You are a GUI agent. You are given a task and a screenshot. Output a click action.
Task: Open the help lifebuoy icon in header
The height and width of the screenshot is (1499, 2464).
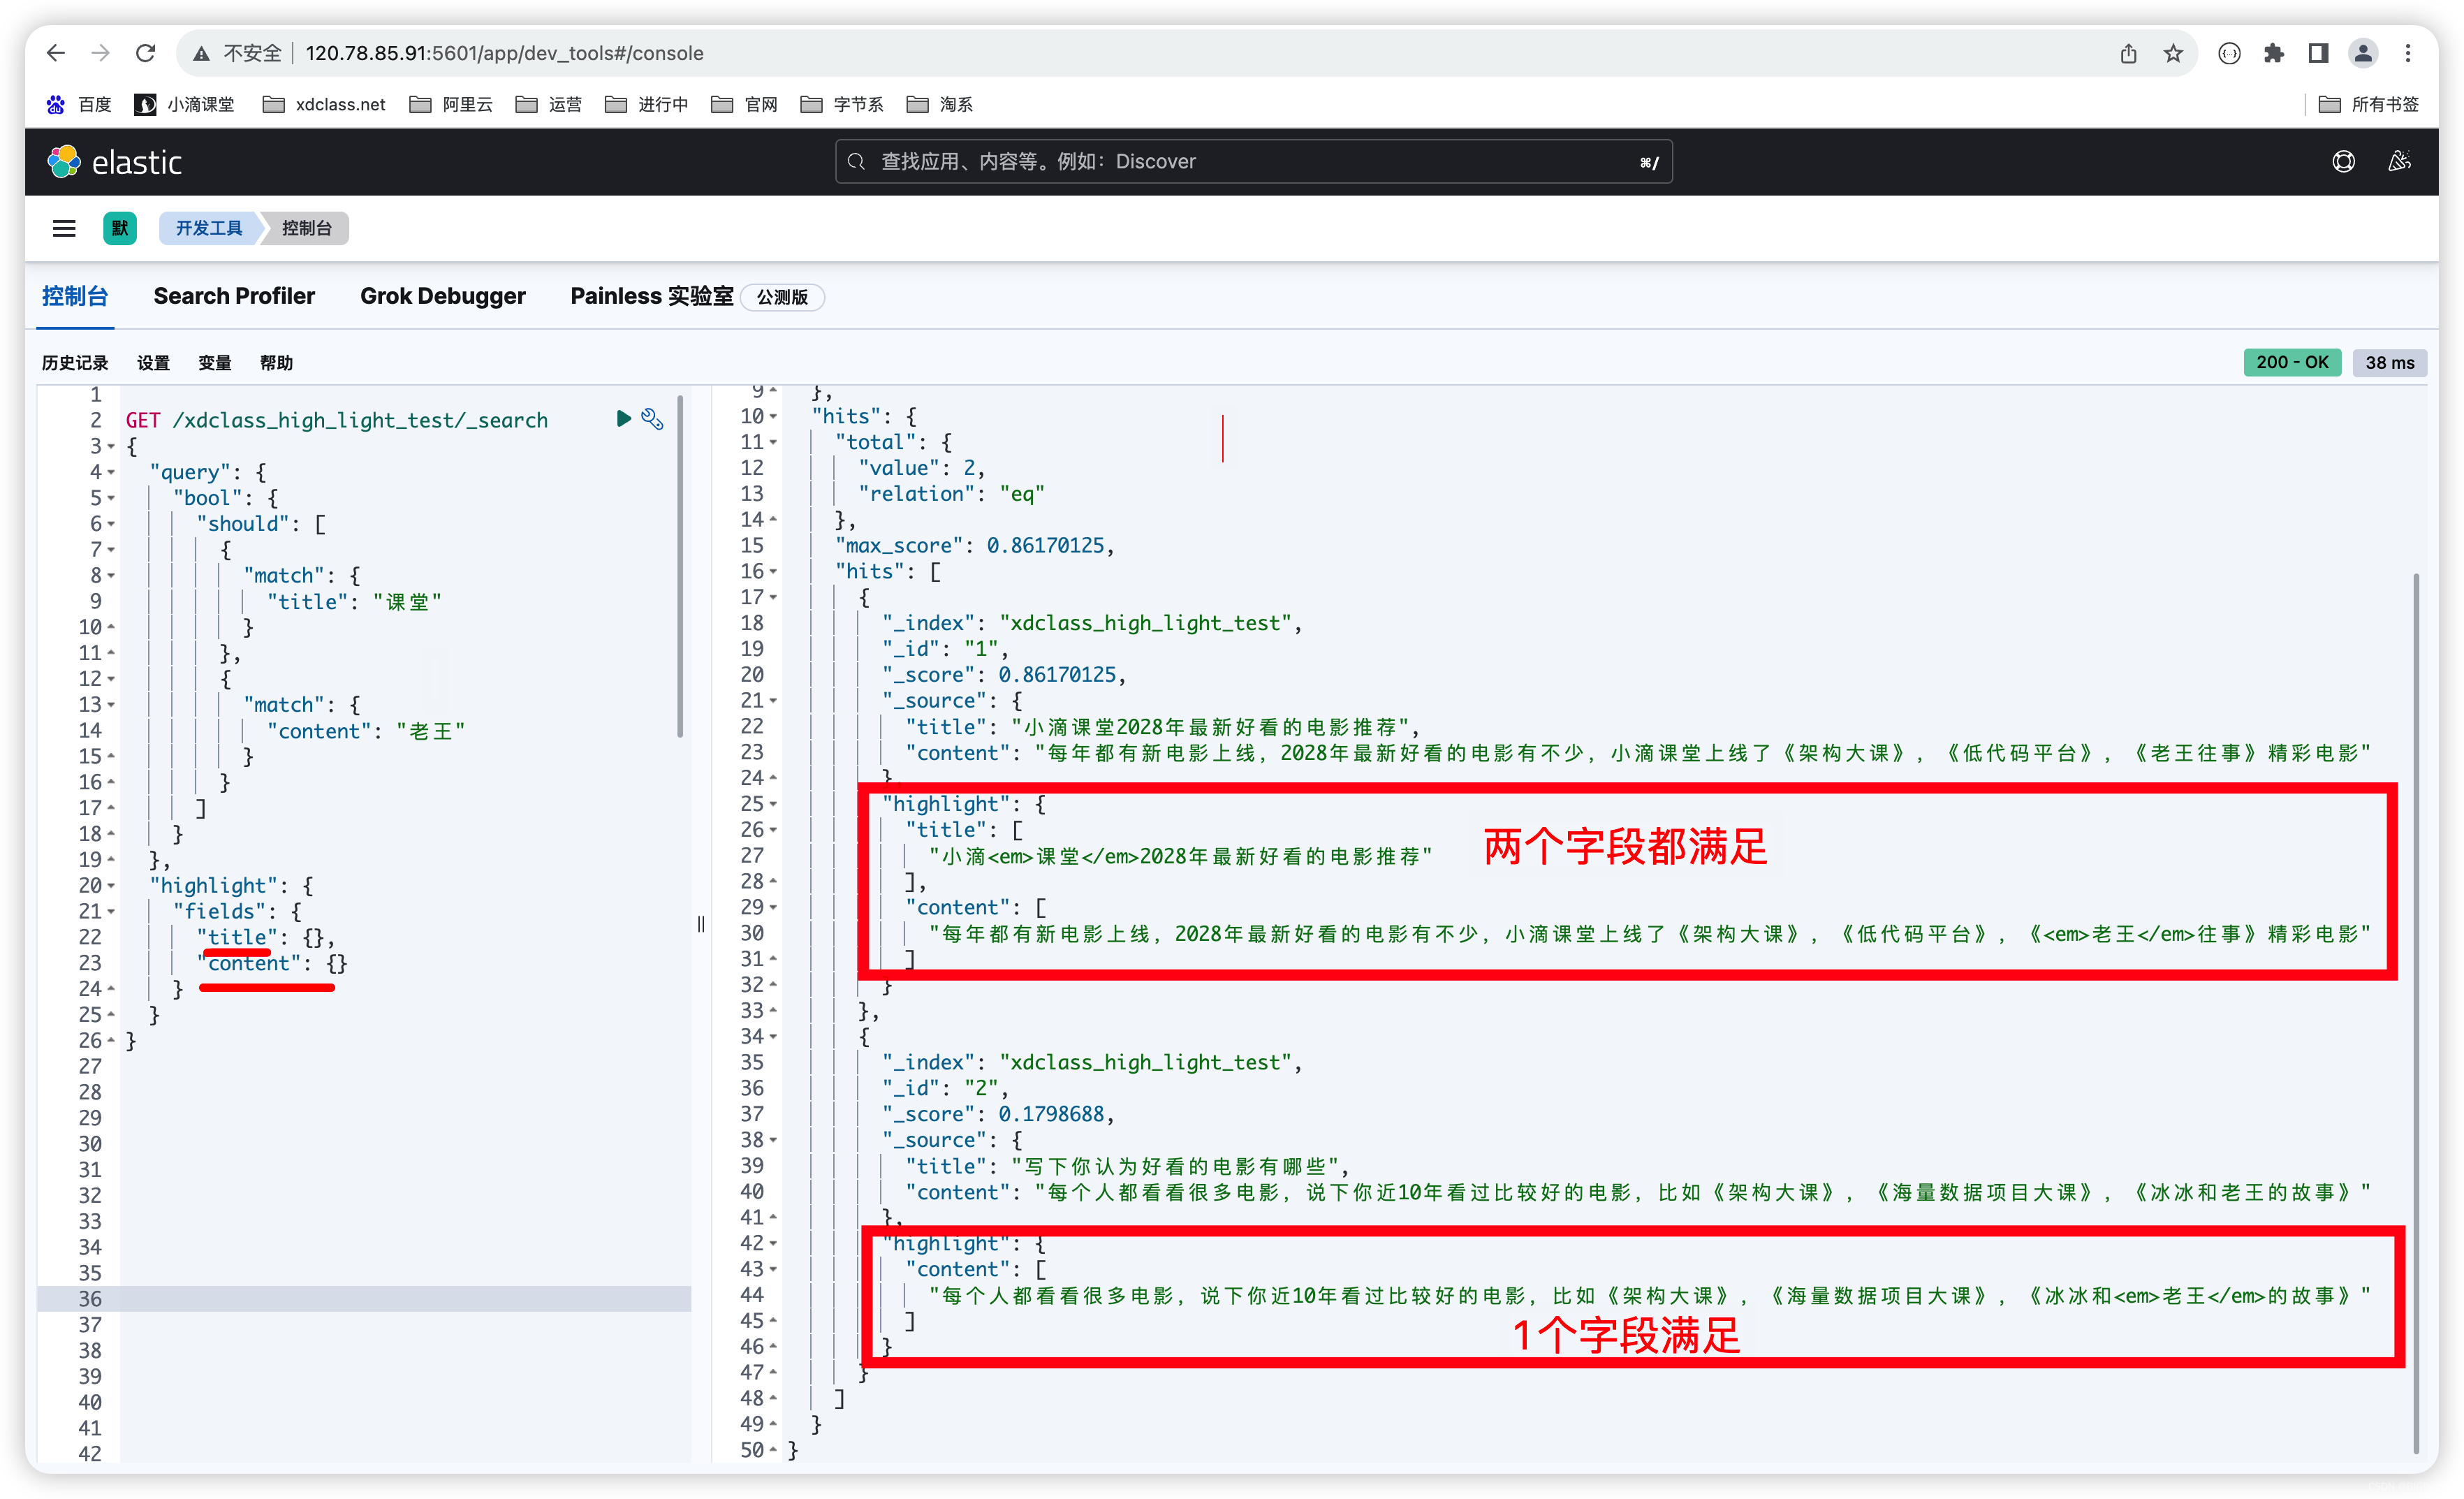click(x=2343, y=162)
